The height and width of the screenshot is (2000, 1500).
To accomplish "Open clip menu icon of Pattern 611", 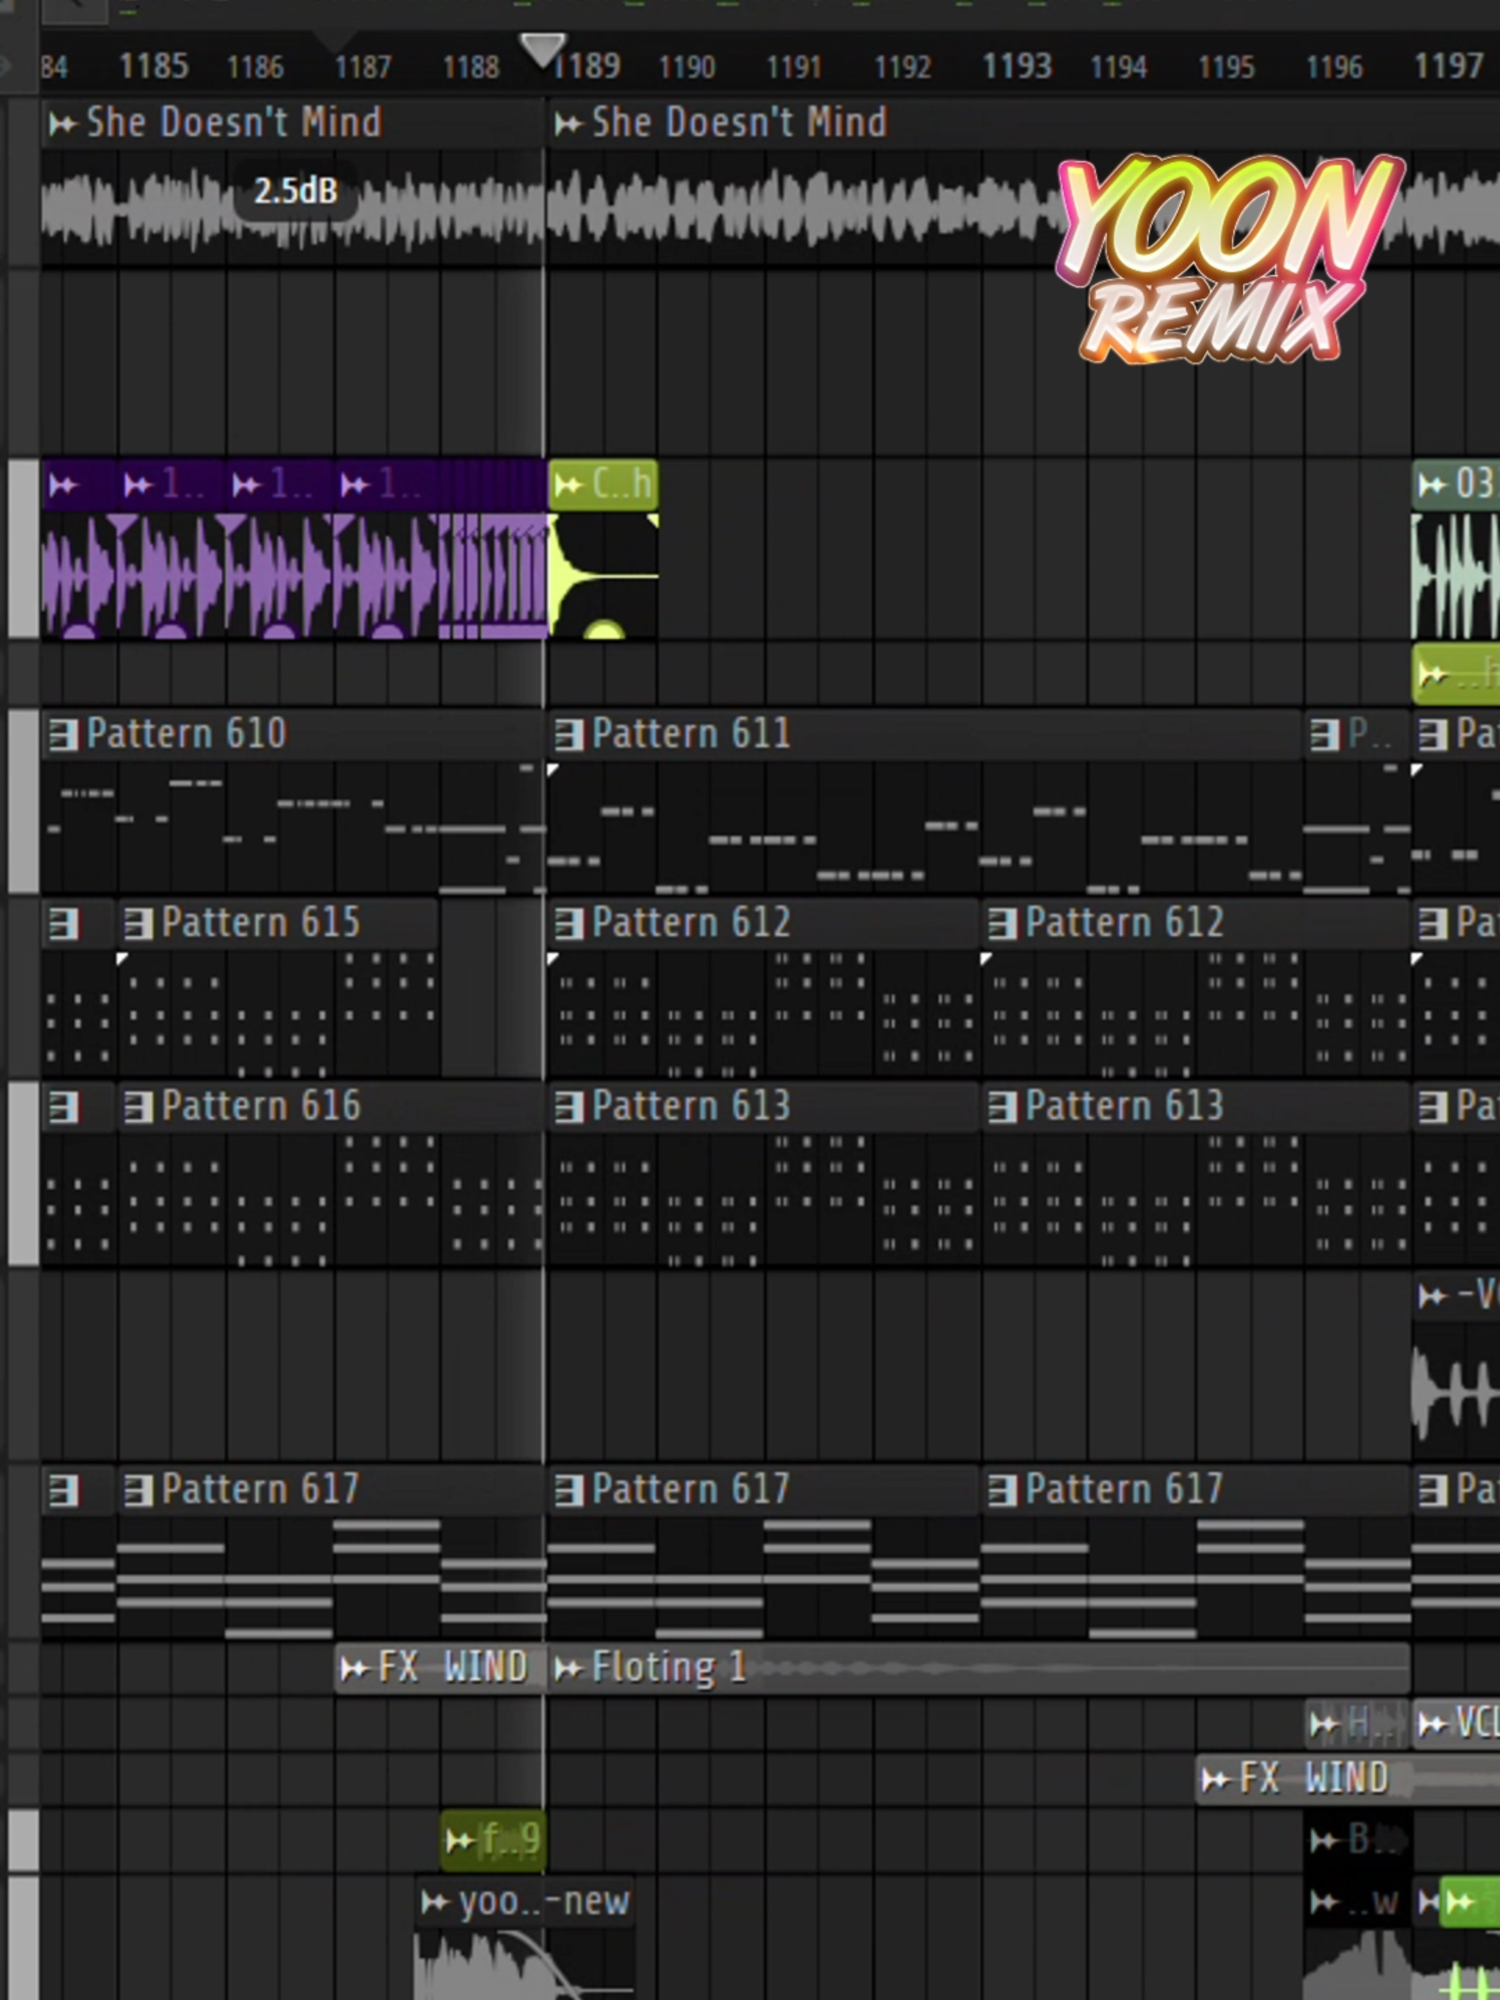I will coord(569,735).
